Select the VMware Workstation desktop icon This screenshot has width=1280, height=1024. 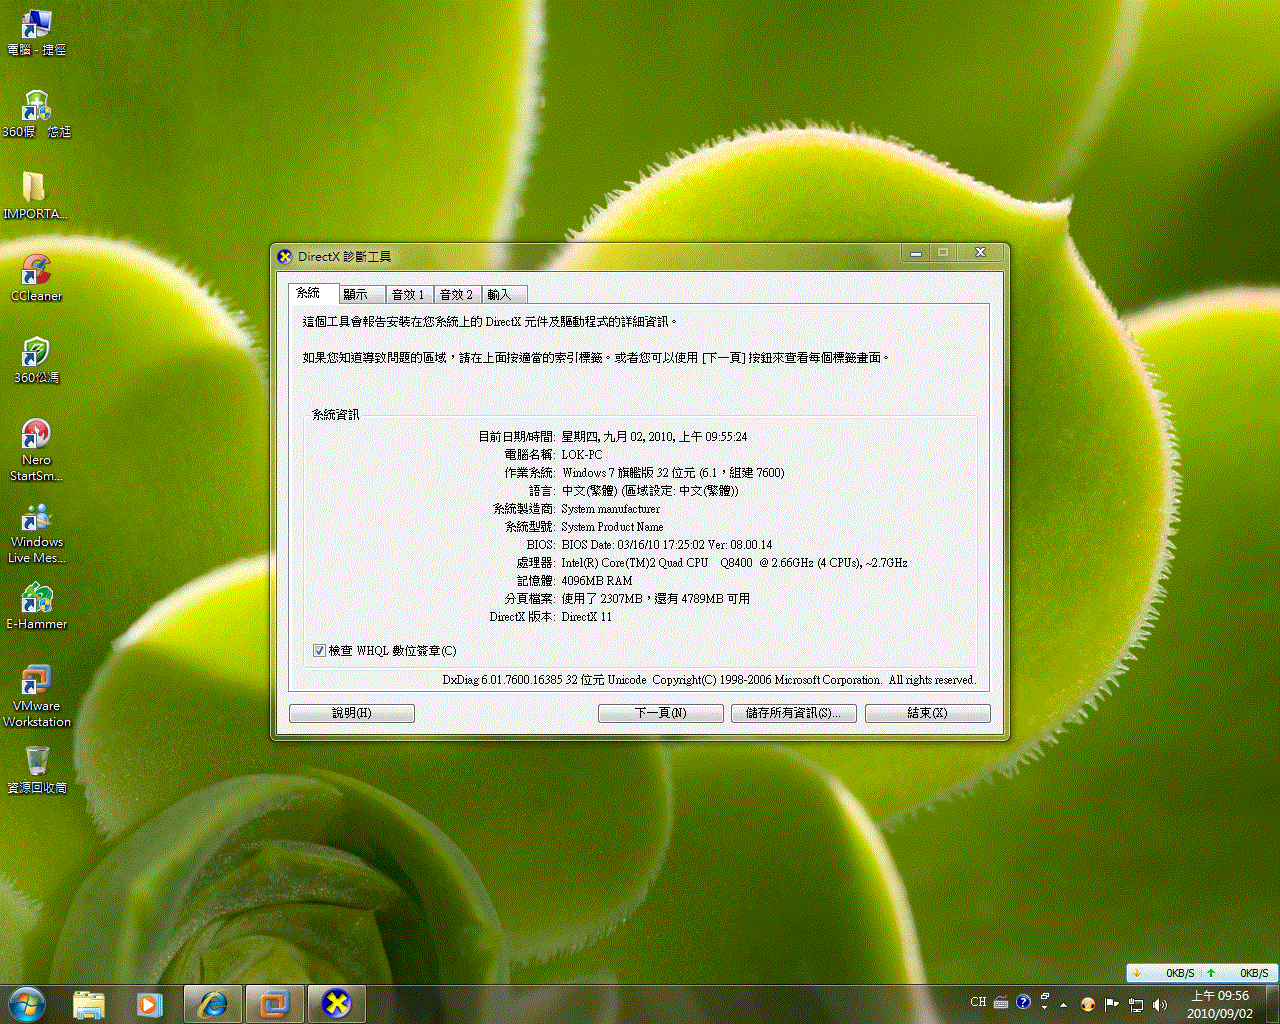[x=36, y=696]
